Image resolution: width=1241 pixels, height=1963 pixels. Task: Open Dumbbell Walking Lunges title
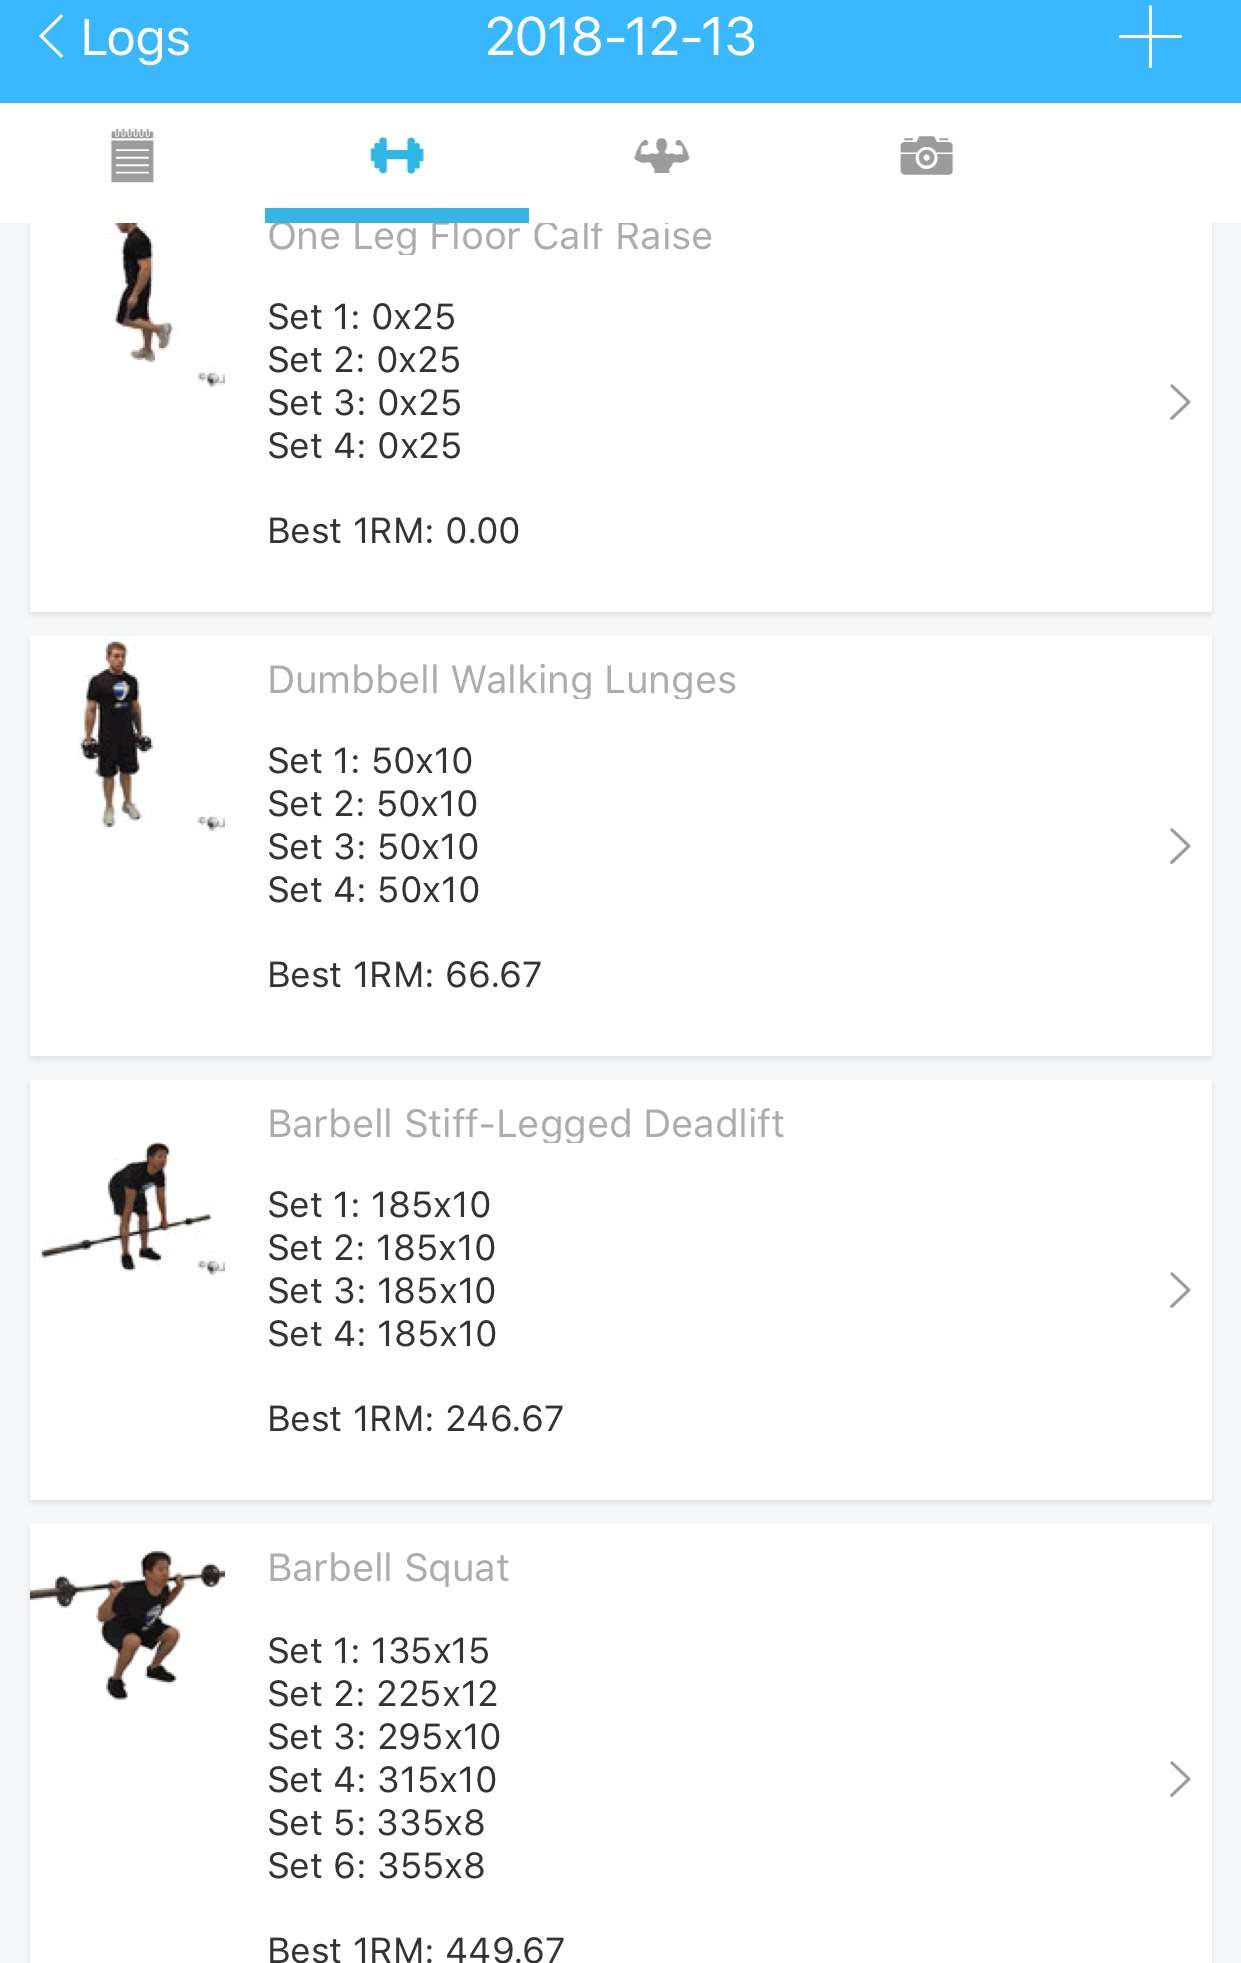501,680
